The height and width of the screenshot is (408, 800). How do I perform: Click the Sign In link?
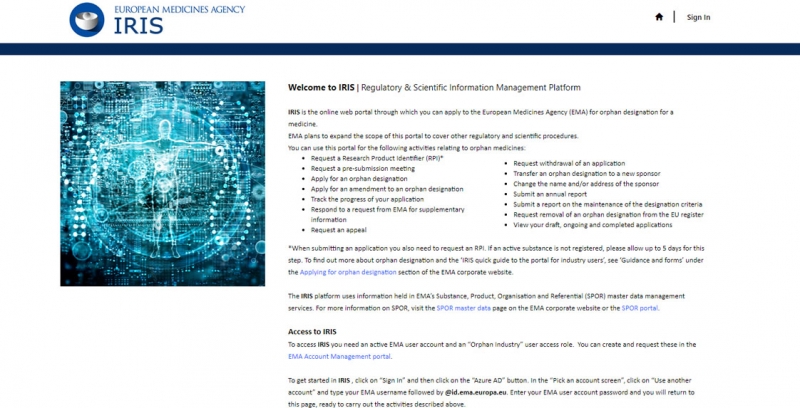click(x=698, y=17)
